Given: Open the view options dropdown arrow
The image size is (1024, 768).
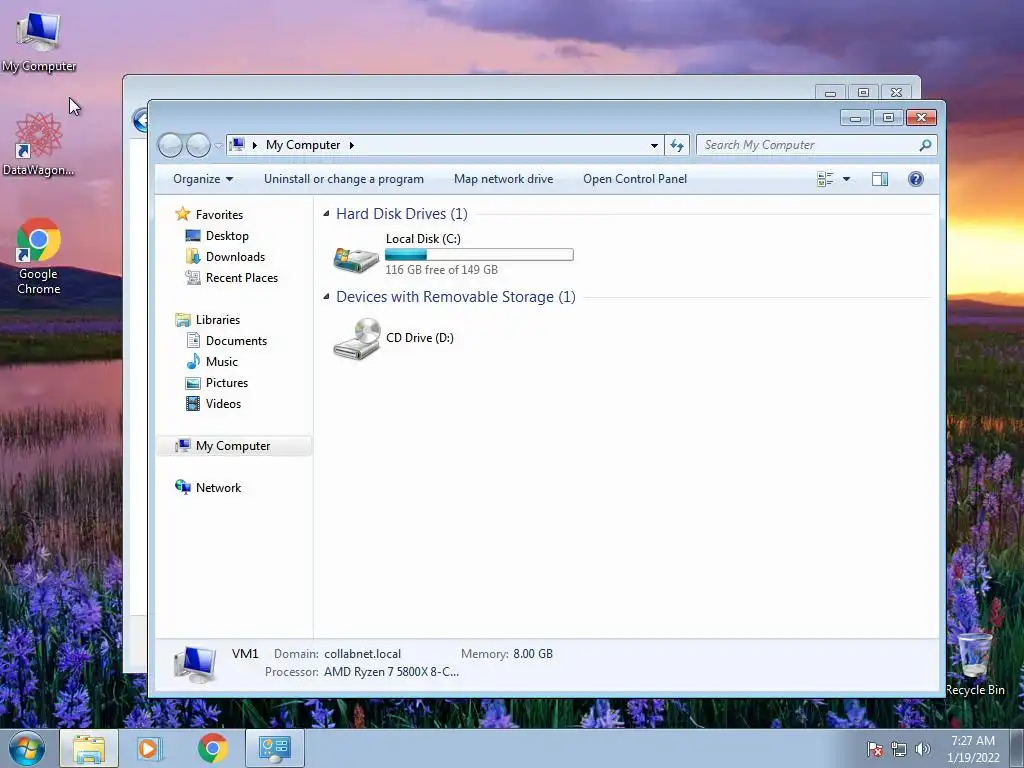Looking at the screenshot, I should (x=846, y=179).
